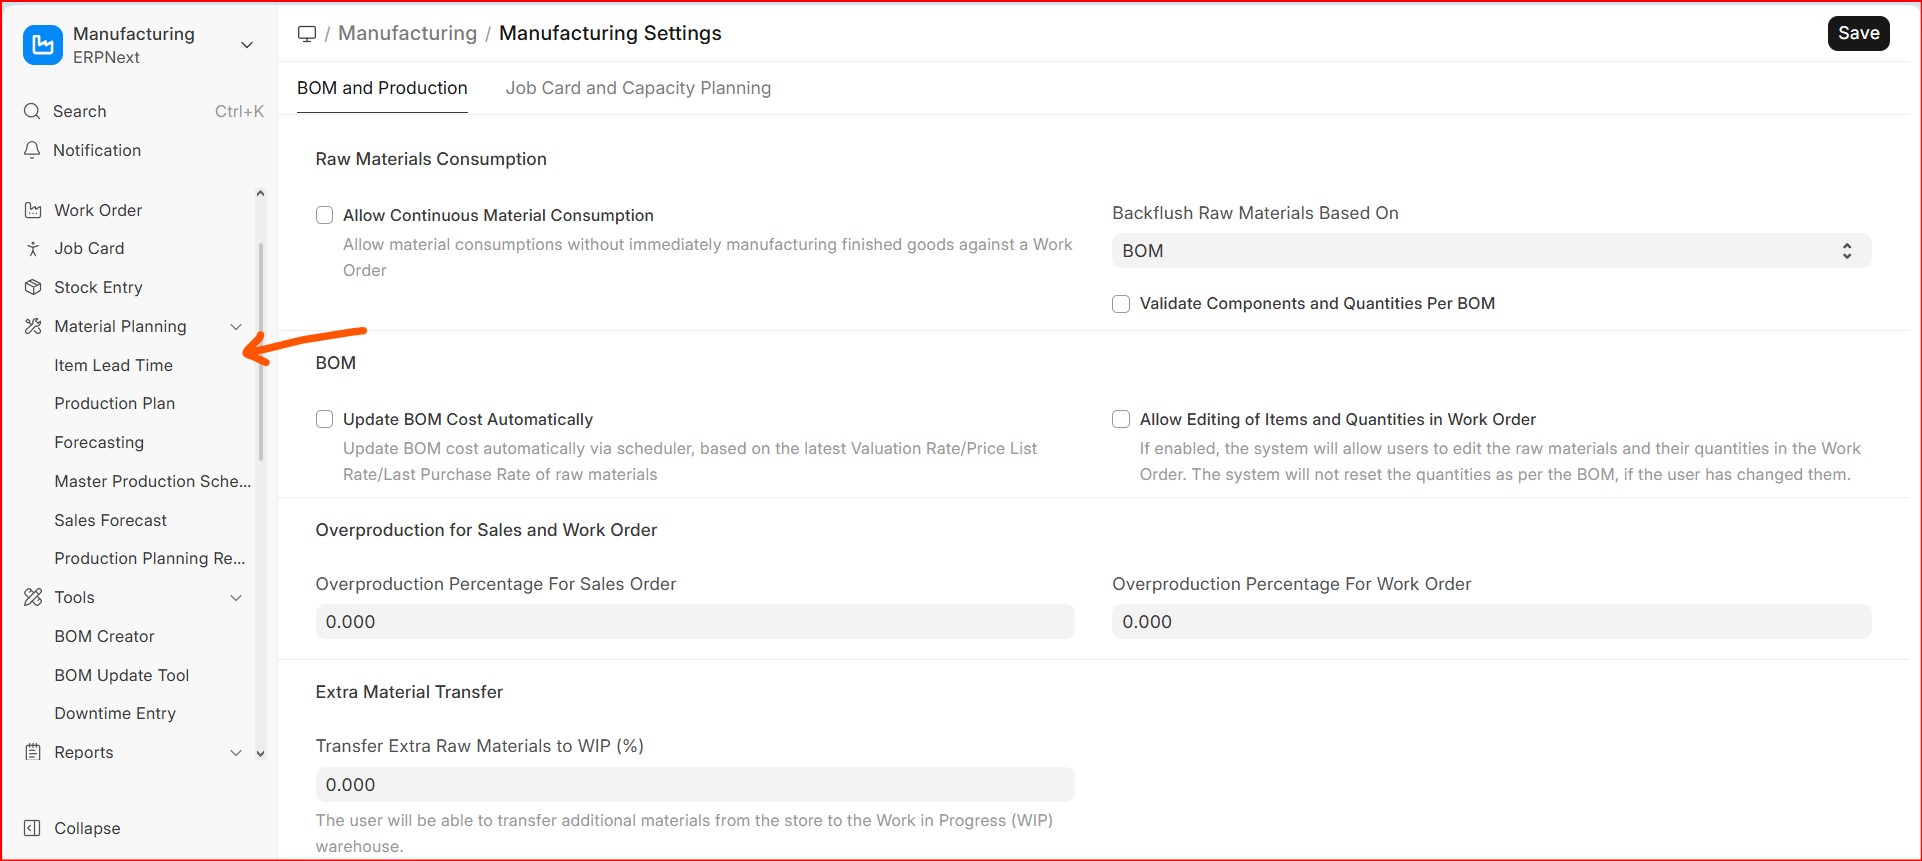Click the Job Card sidebar icon
Screen dimensions: 1922x861
pos(33,249)
